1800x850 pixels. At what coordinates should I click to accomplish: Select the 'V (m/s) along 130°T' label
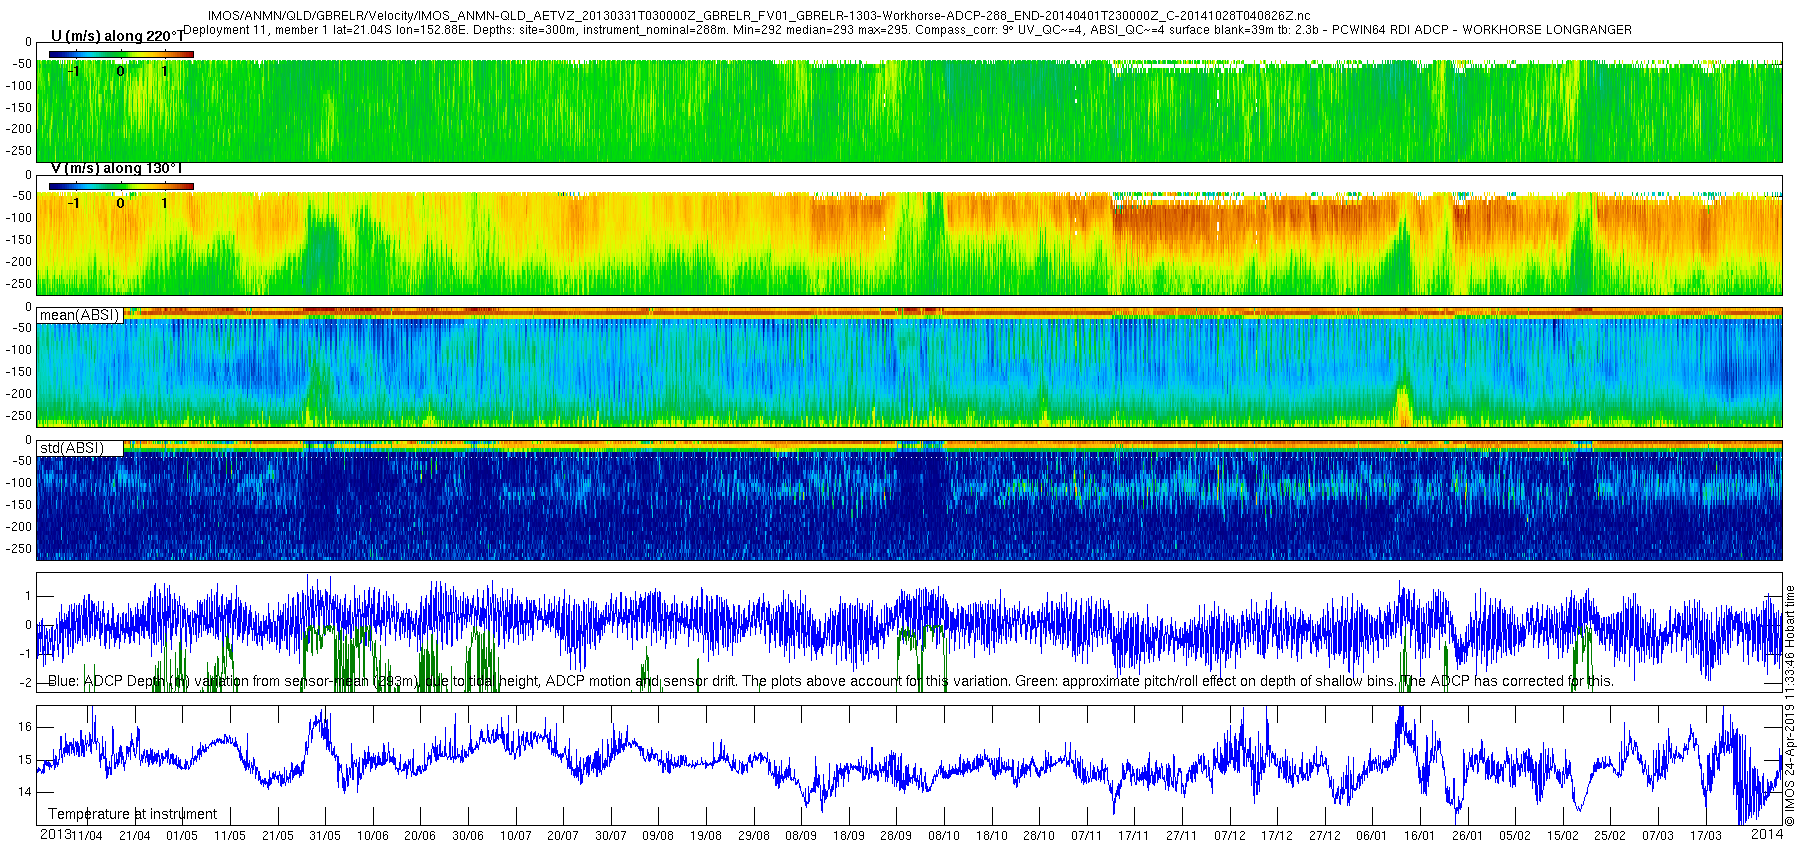[116, 168]
